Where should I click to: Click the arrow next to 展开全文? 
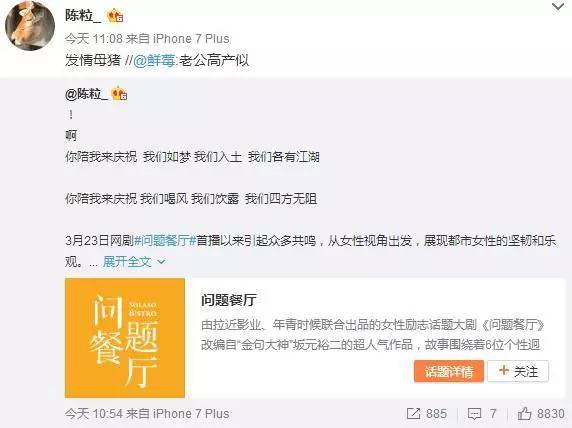(x=161, y=262)
